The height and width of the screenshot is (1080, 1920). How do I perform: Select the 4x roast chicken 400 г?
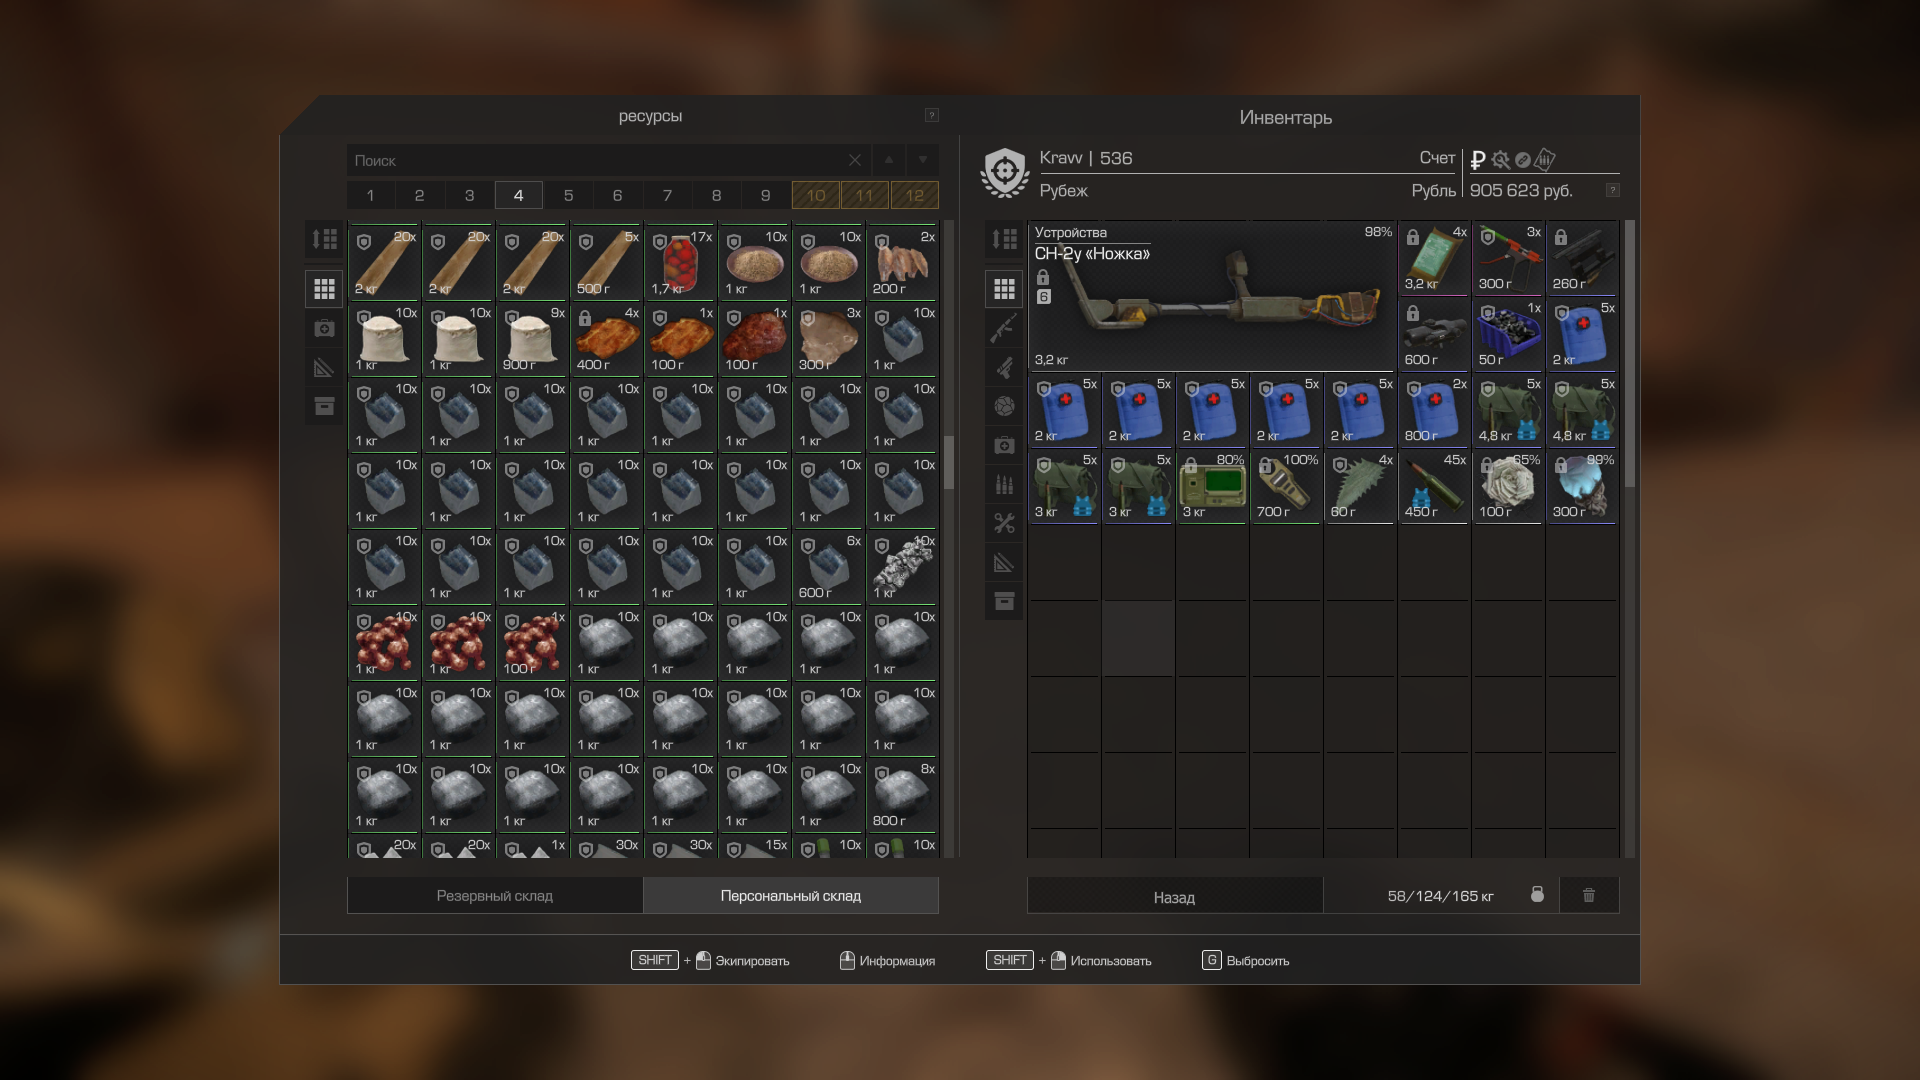pos(607,338)
